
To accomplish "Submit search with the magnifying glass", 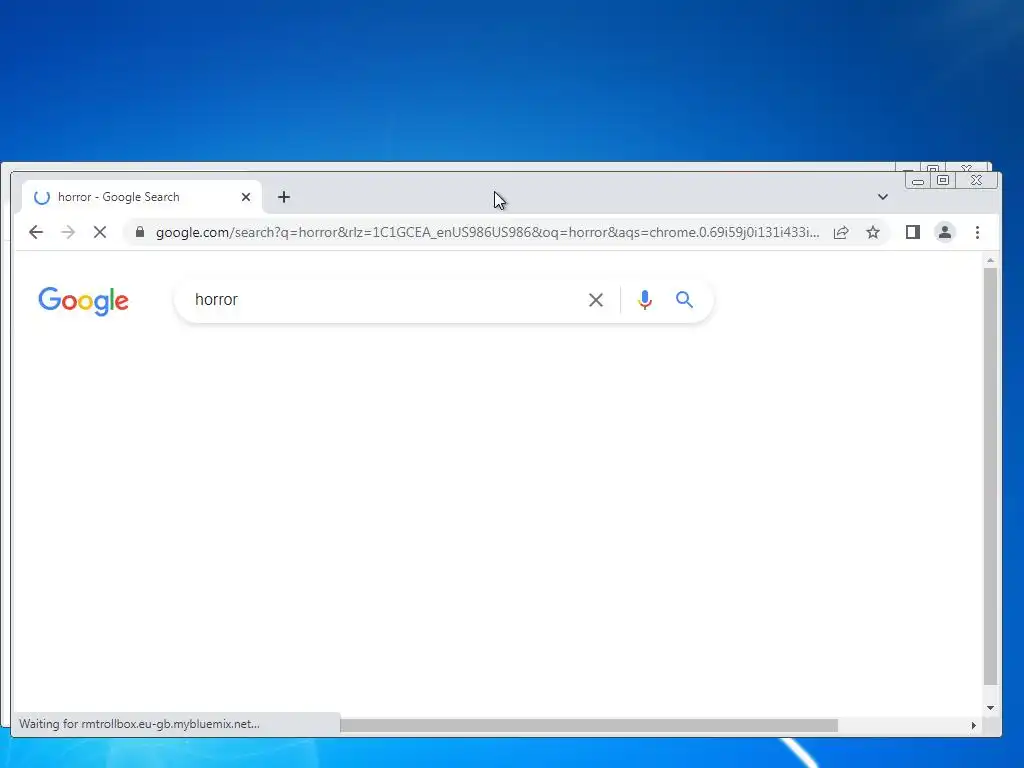I will [684, 300].
